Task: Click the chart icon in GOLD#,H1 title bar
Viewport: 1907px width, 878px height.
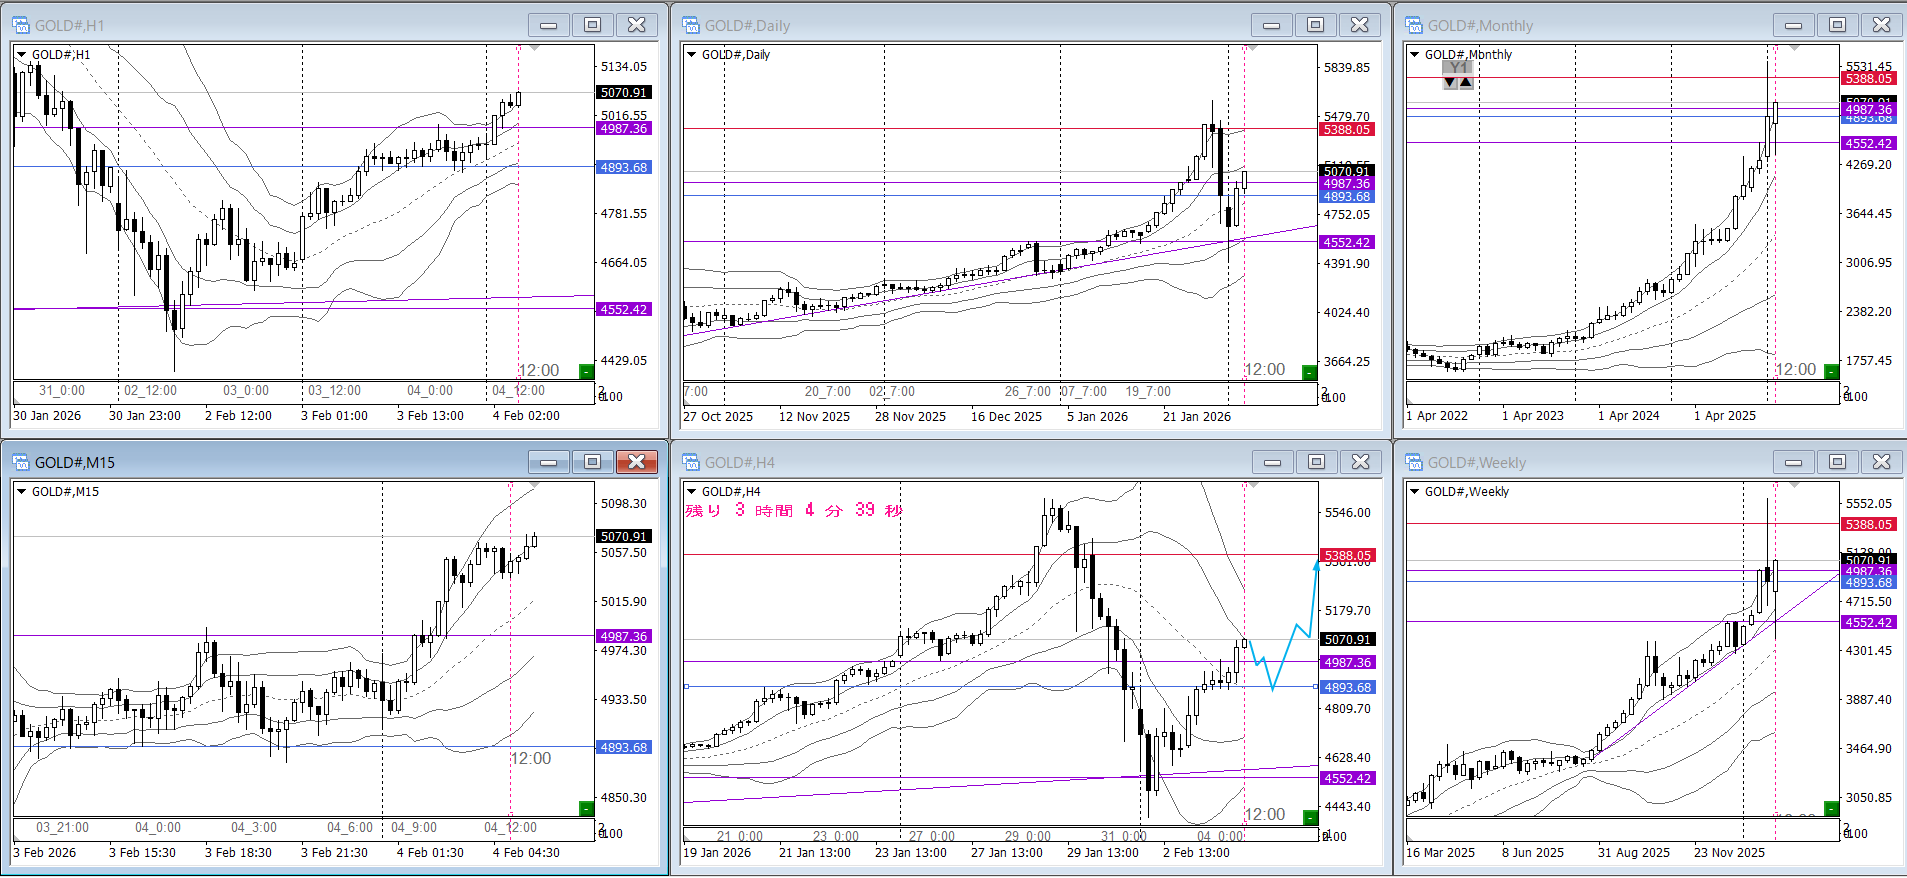Action: pos(21,25)
